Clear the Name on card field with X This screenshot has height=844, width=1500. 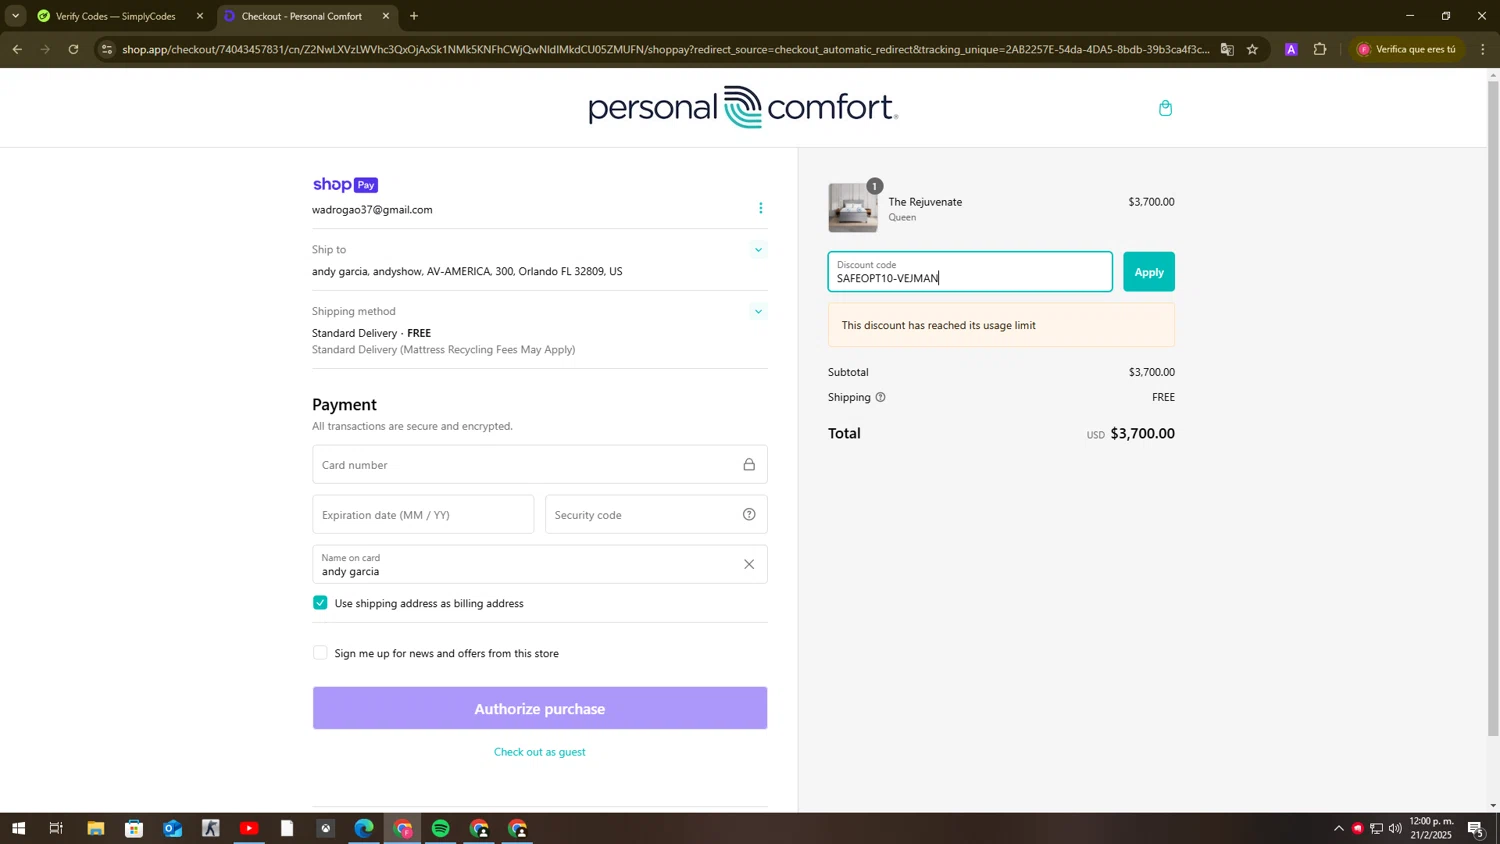pos(749,565)
